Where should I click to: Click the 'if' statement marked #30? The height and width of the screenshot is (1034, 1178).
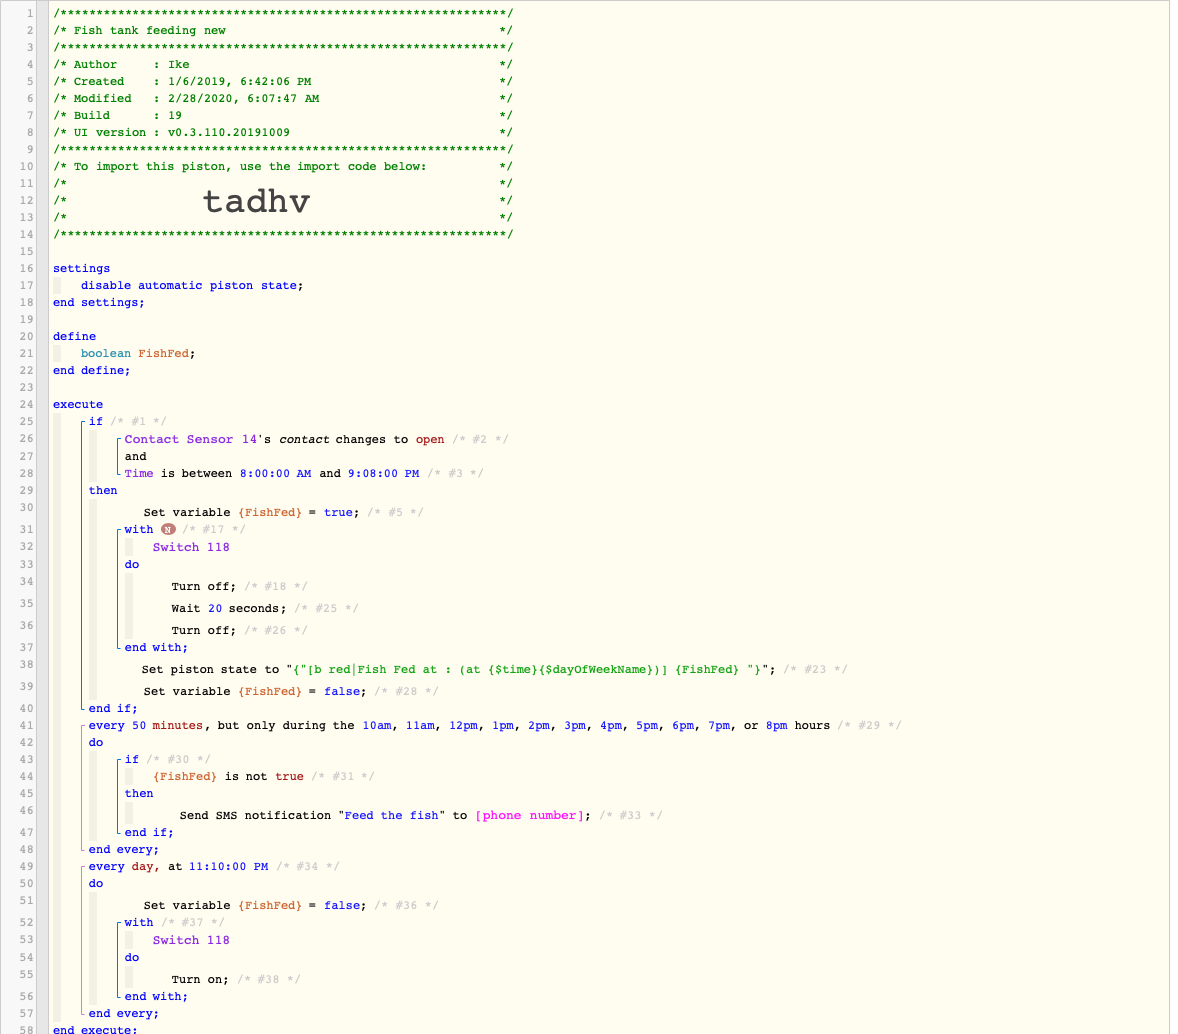[131, 760]
